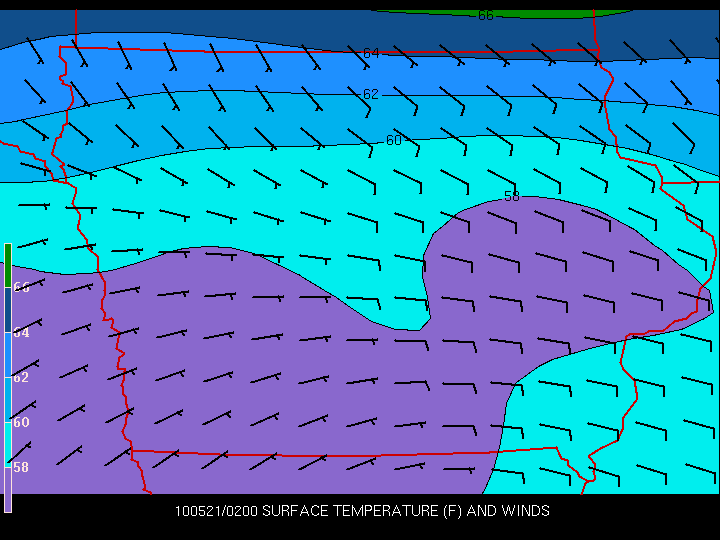Click the 62 contour label on the map
Screen dimensions: 720x540
[371, 94]
